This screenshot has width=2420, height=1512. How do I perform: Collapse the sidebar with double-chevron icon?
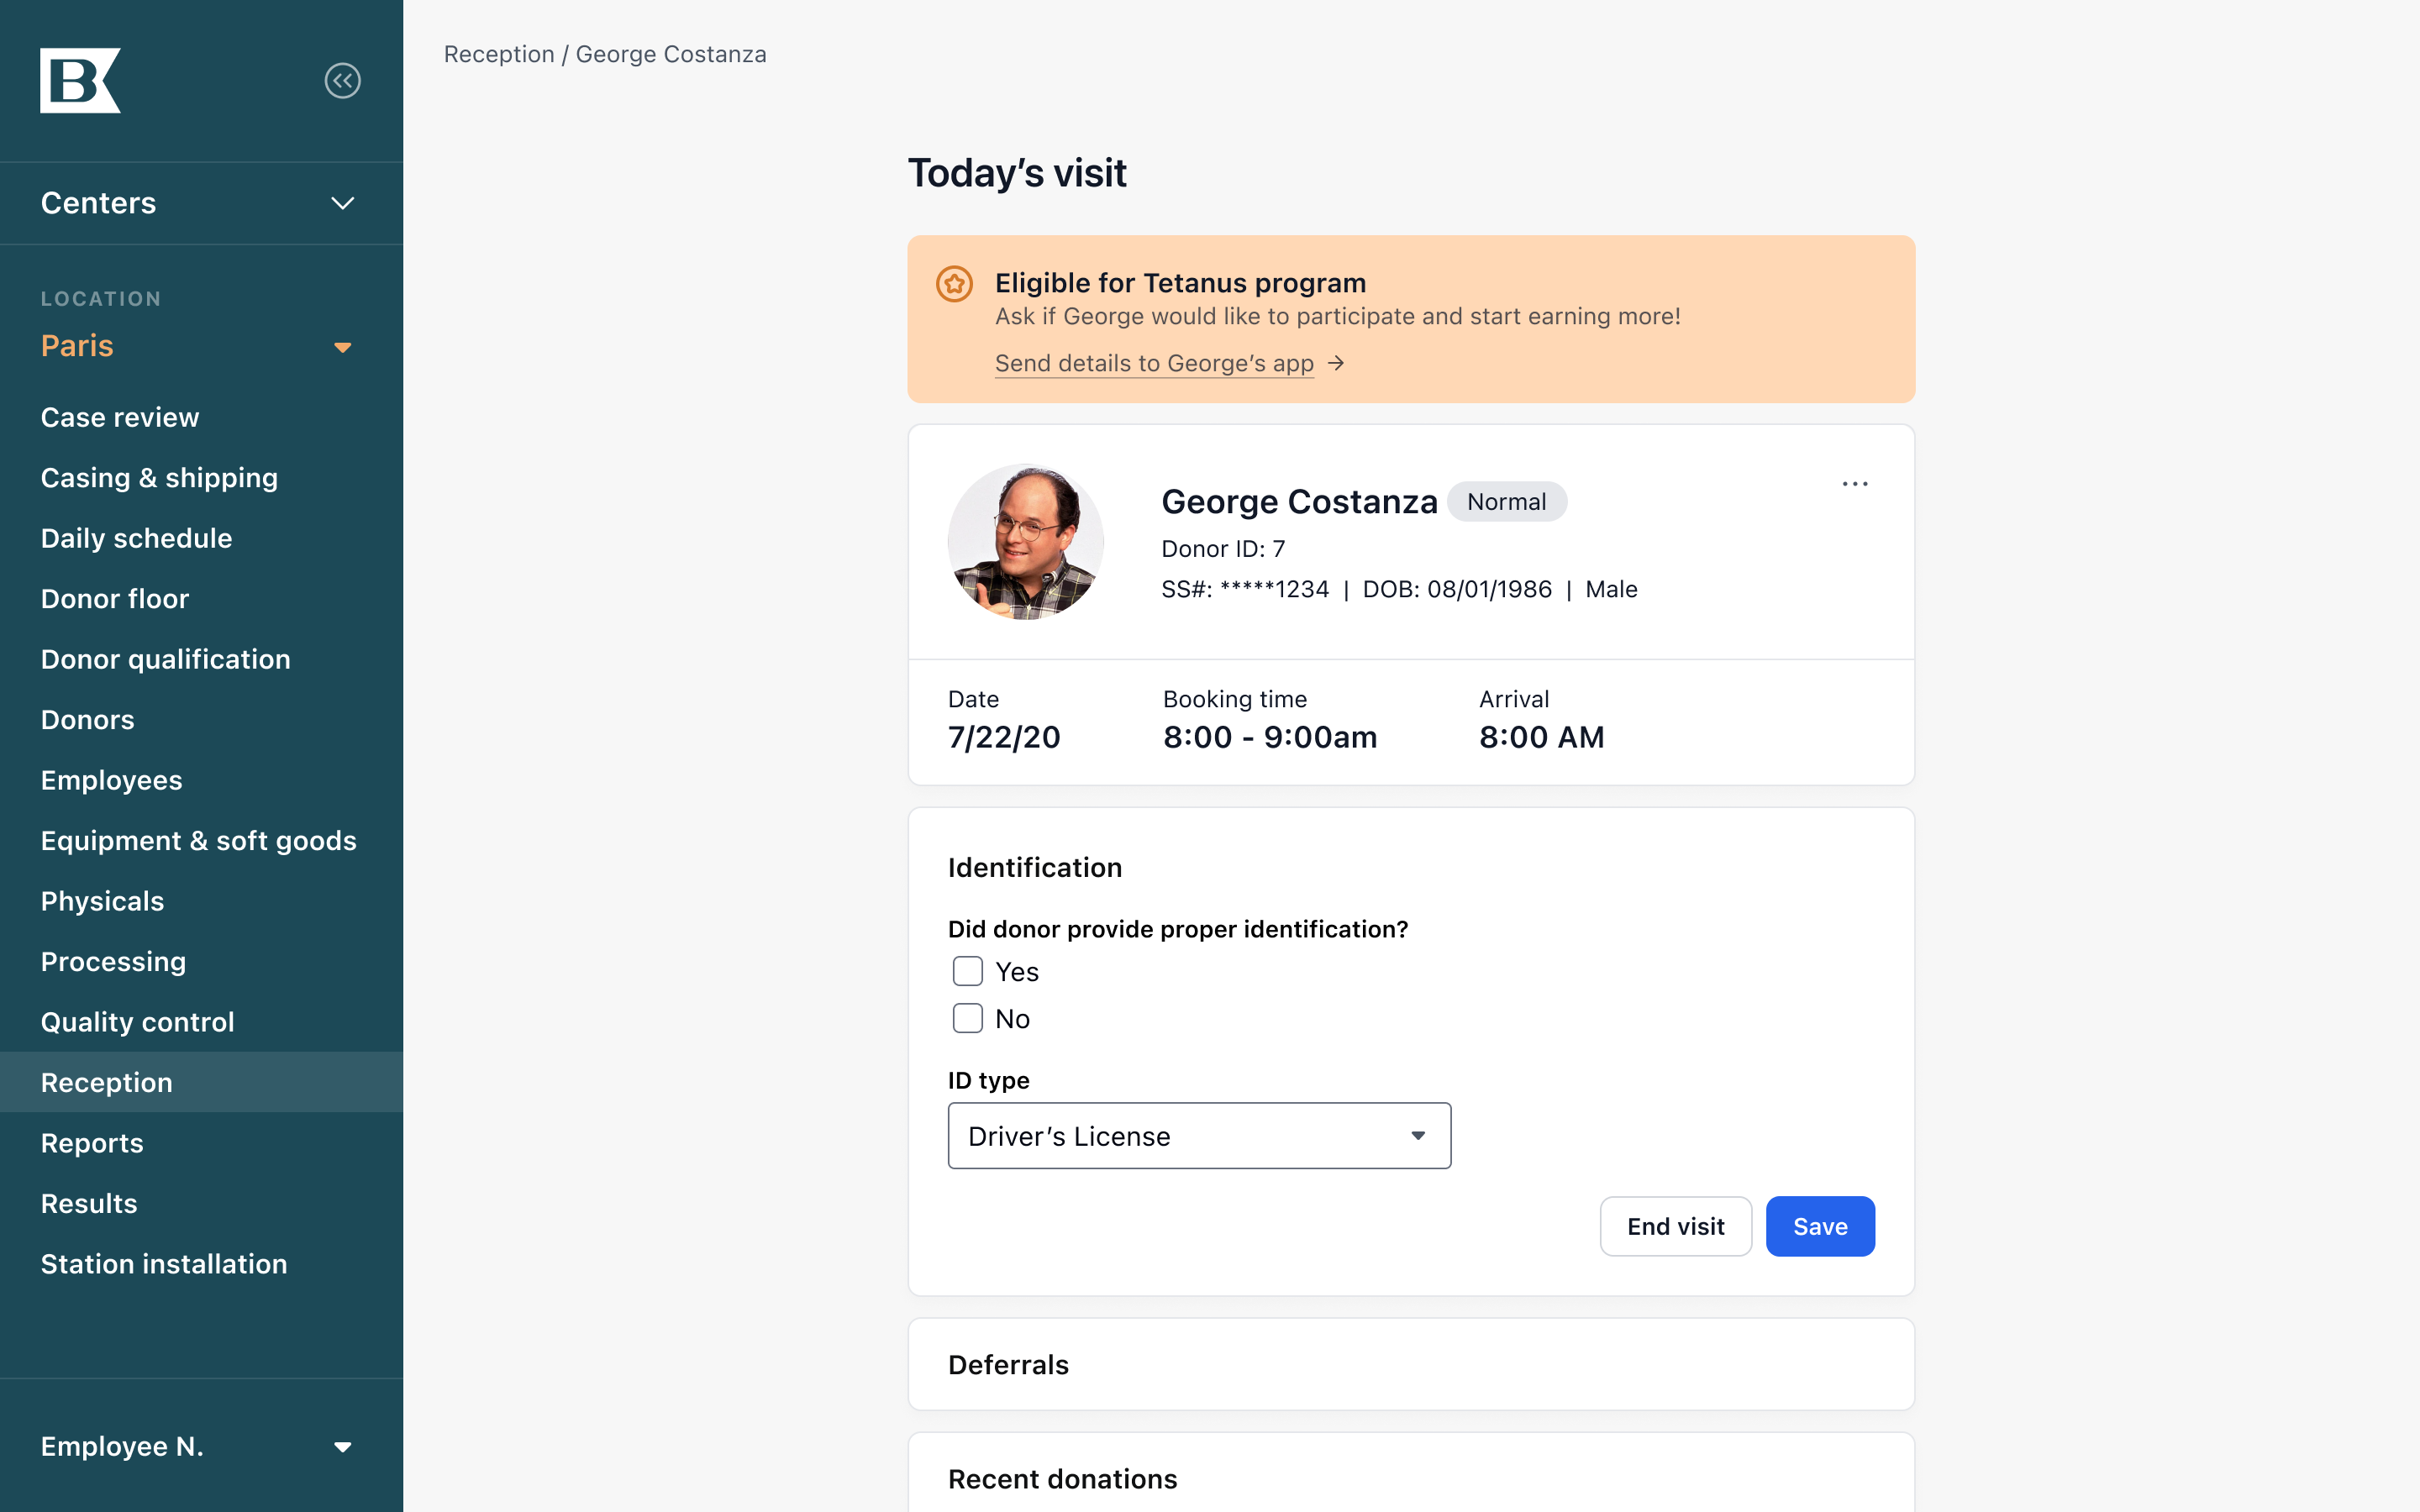[342, 81]
